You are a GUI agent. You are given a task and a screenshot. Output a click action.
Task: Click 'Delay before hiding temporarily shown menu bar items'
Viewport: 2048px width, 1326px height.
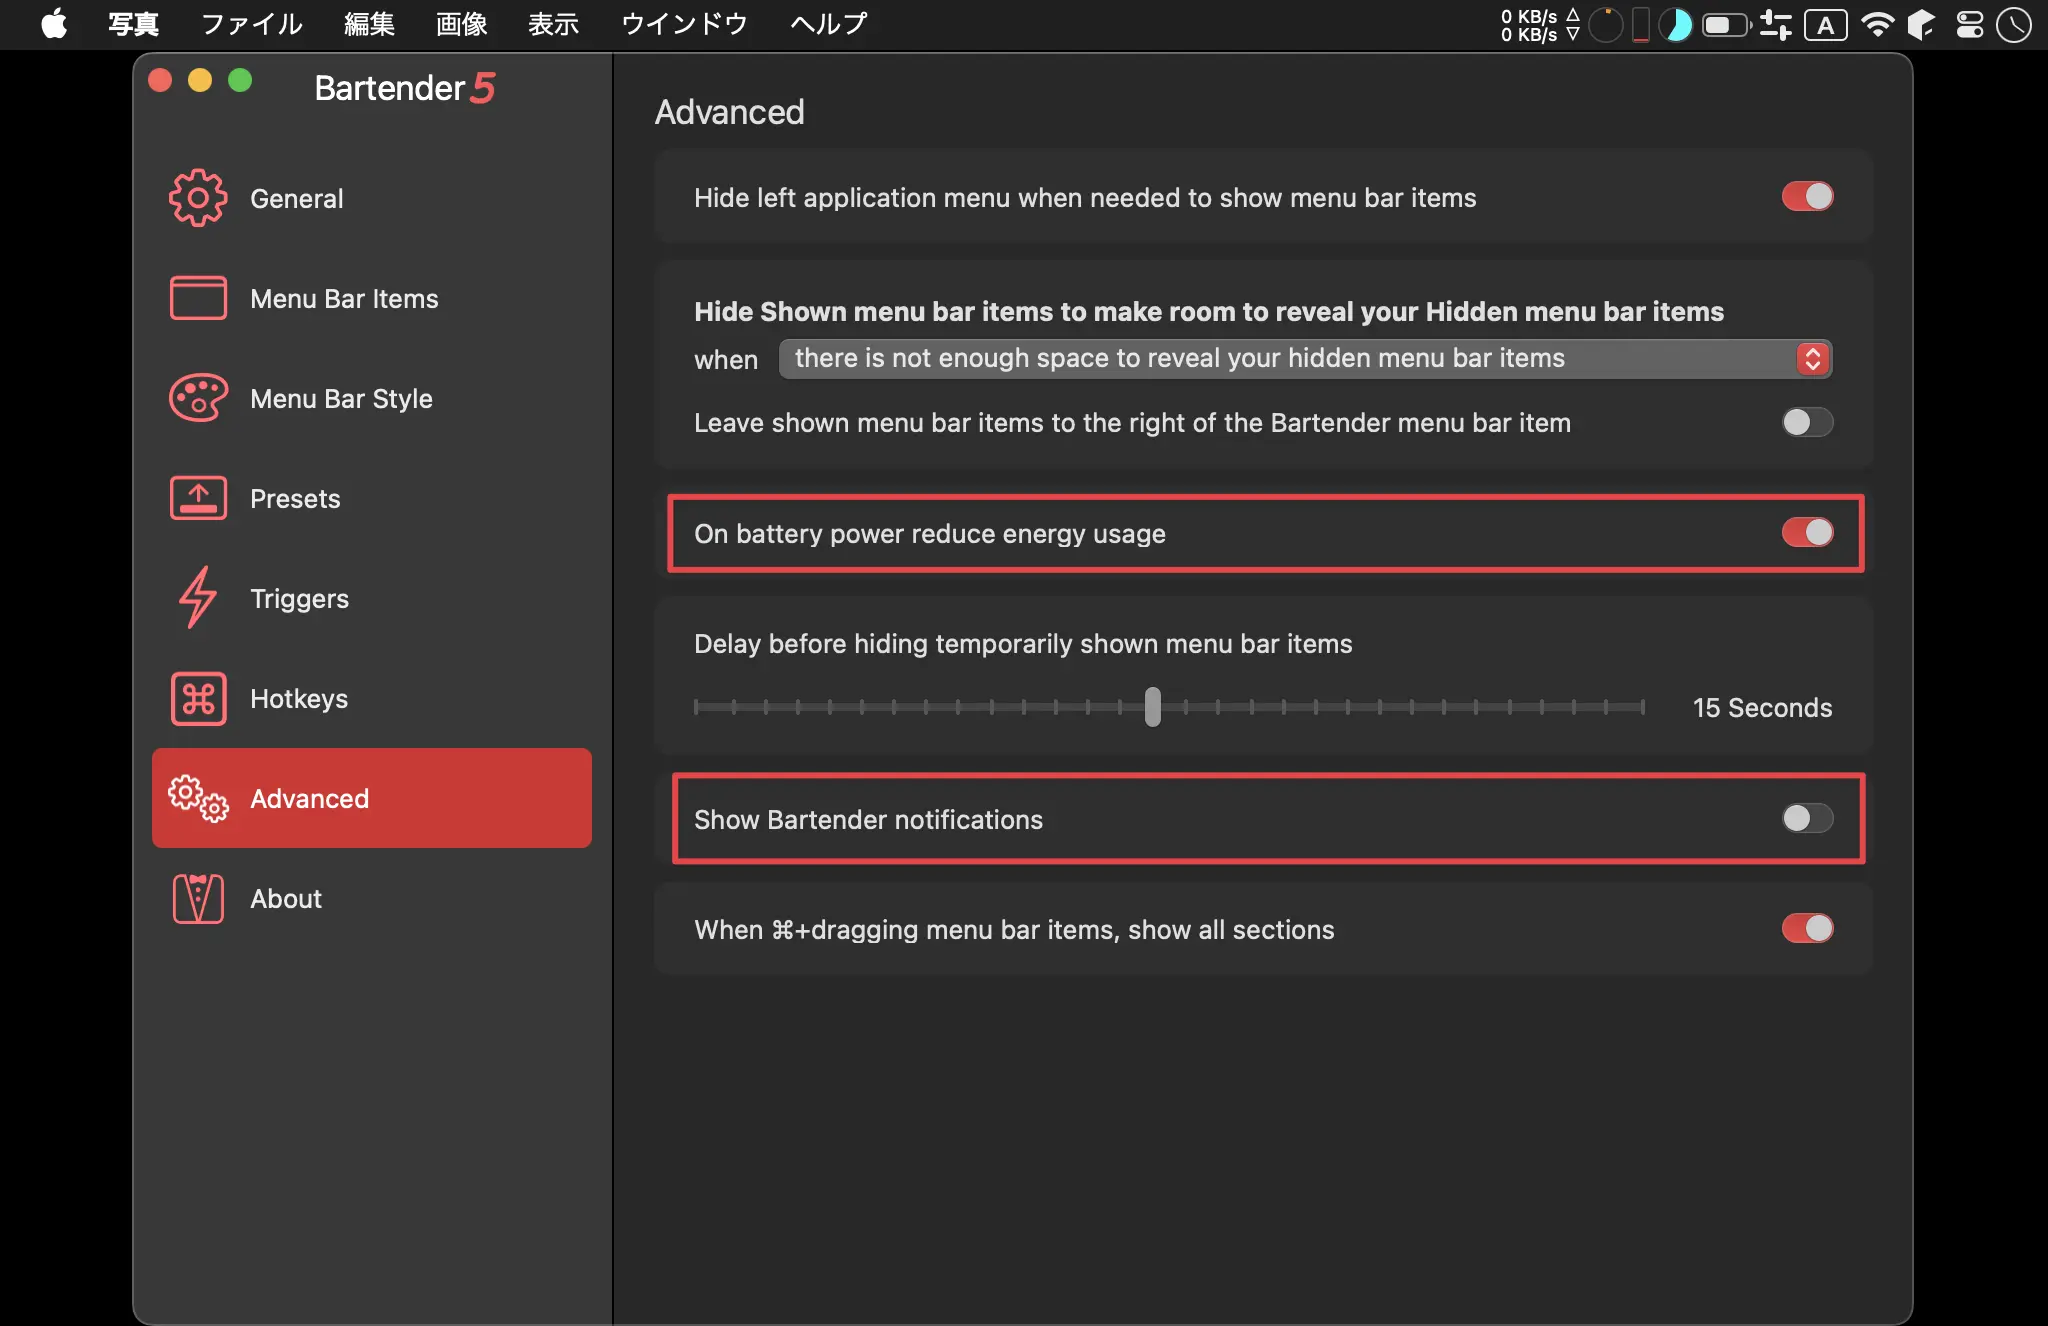coord(1023,643)
